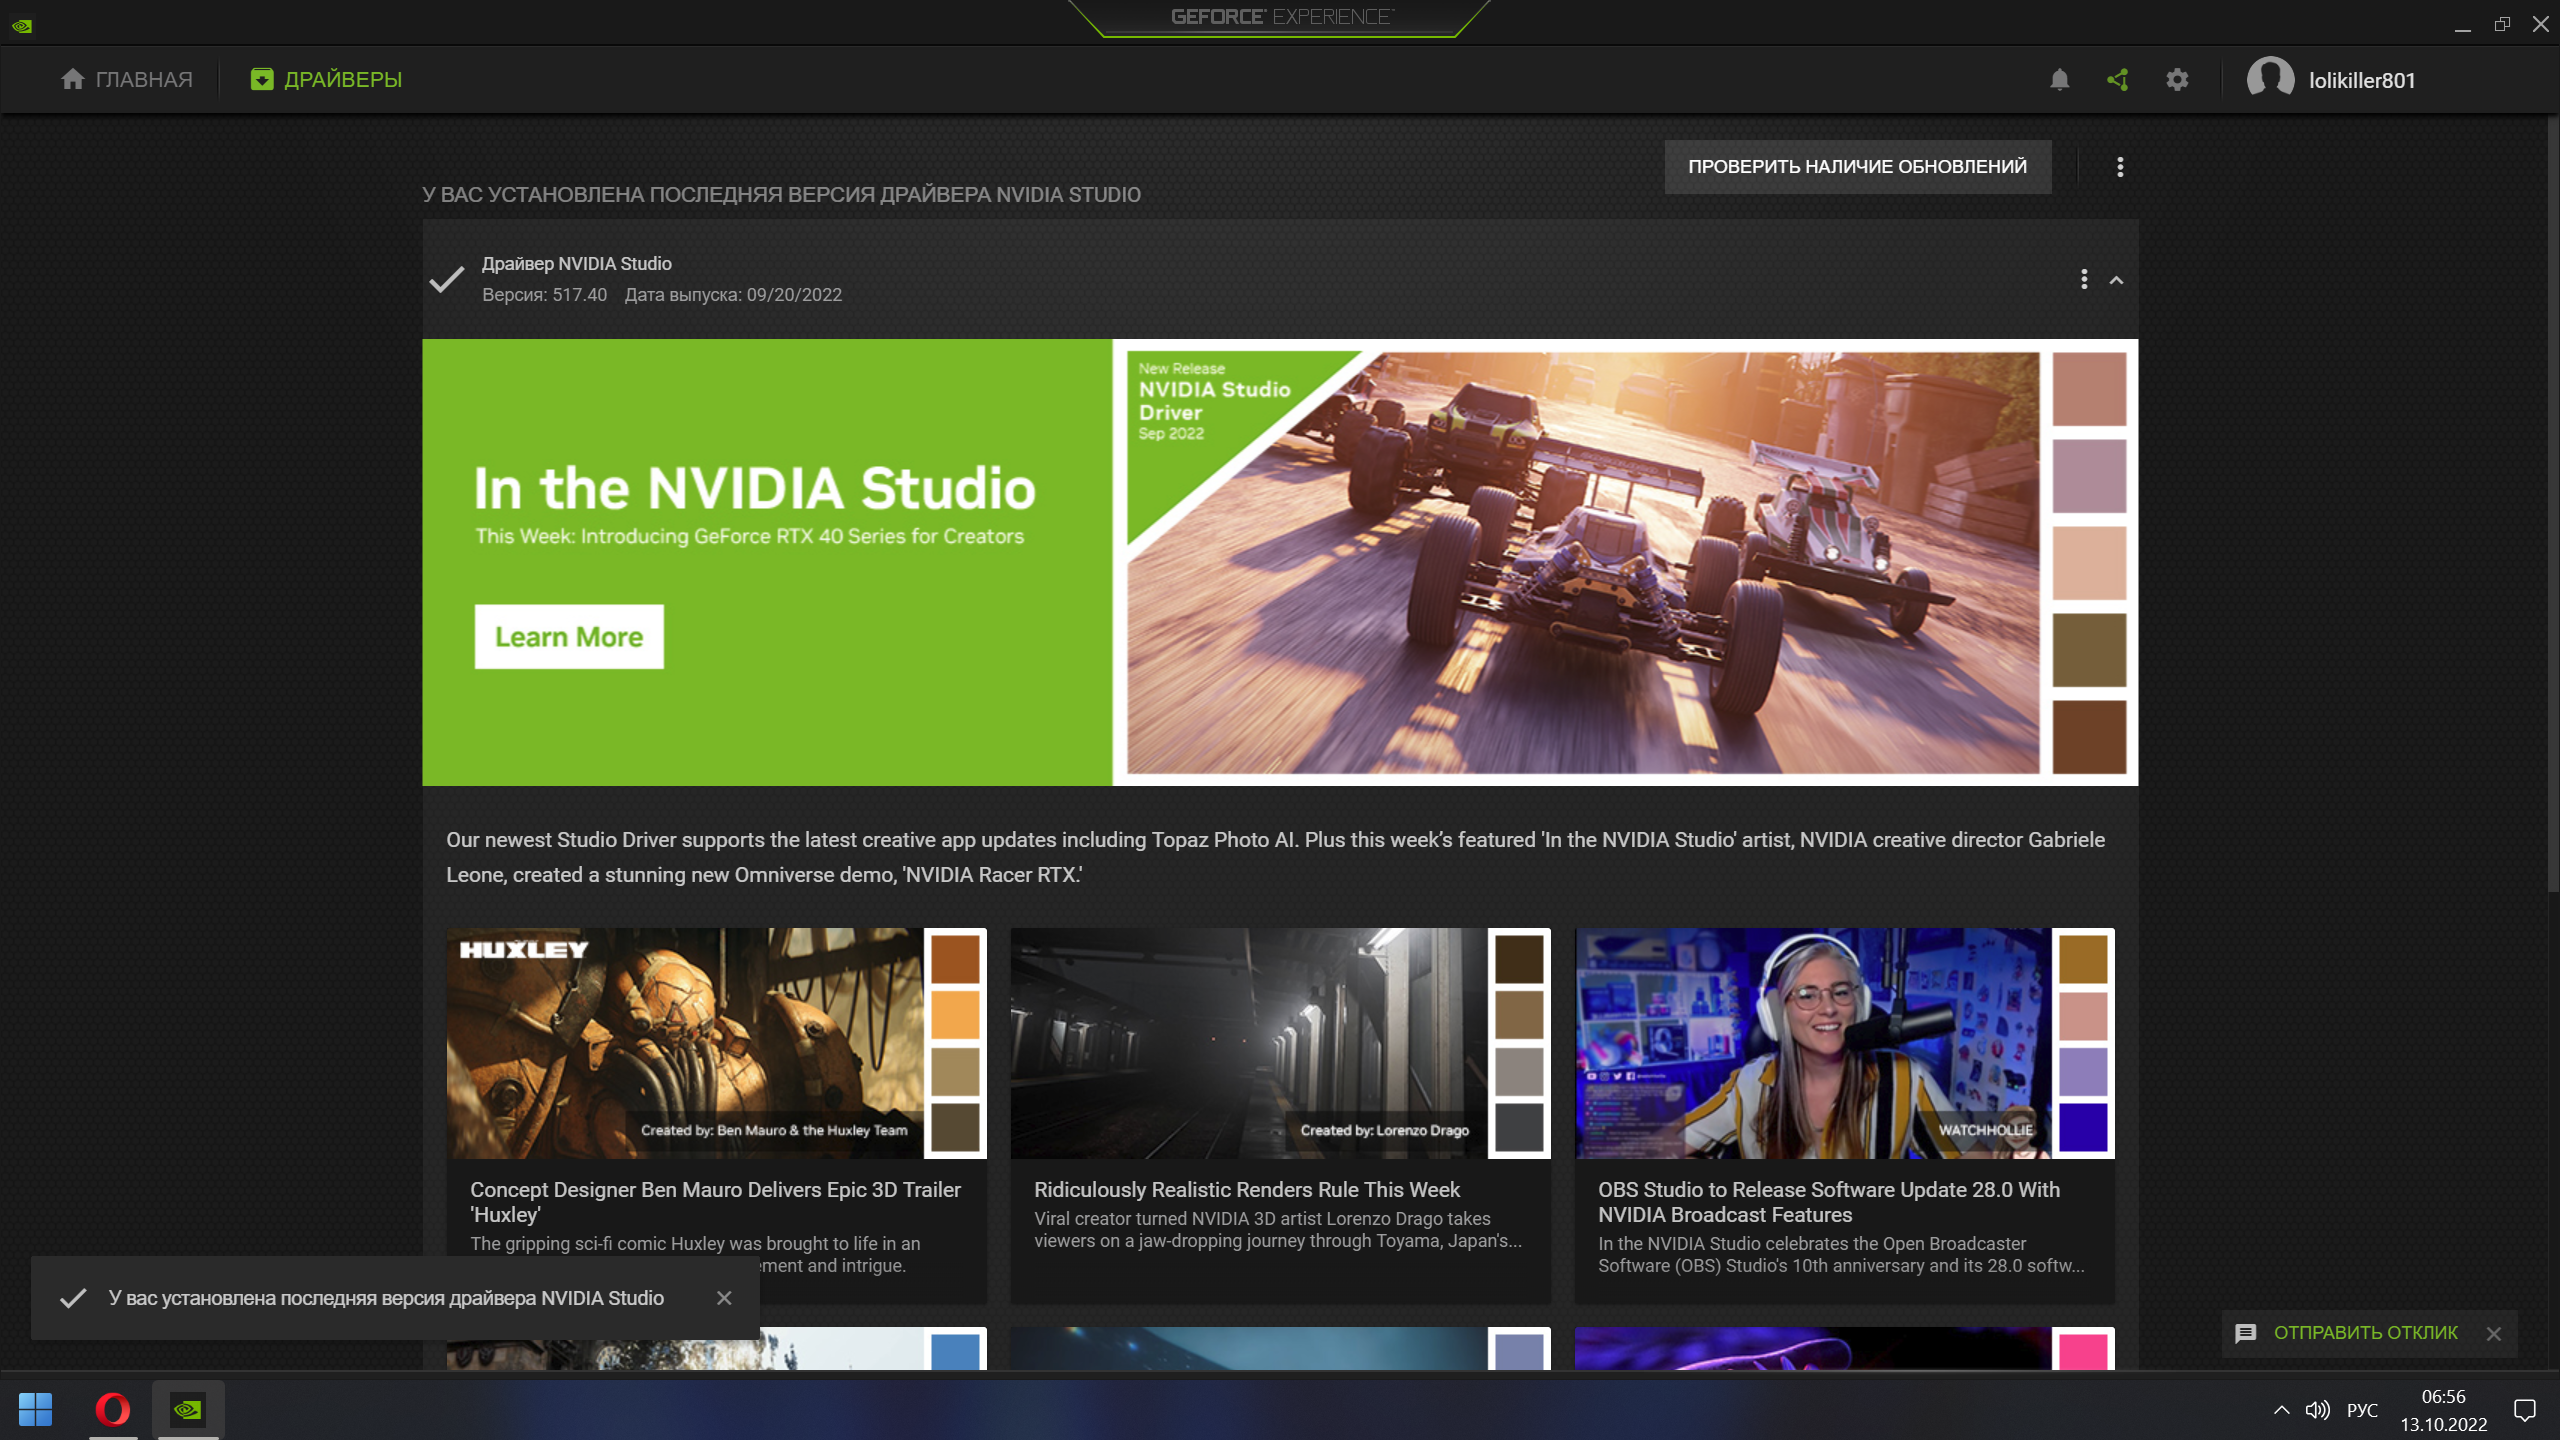Click the Windows Start button
Viewport: 2560px width, 1440px height.
36,1410
